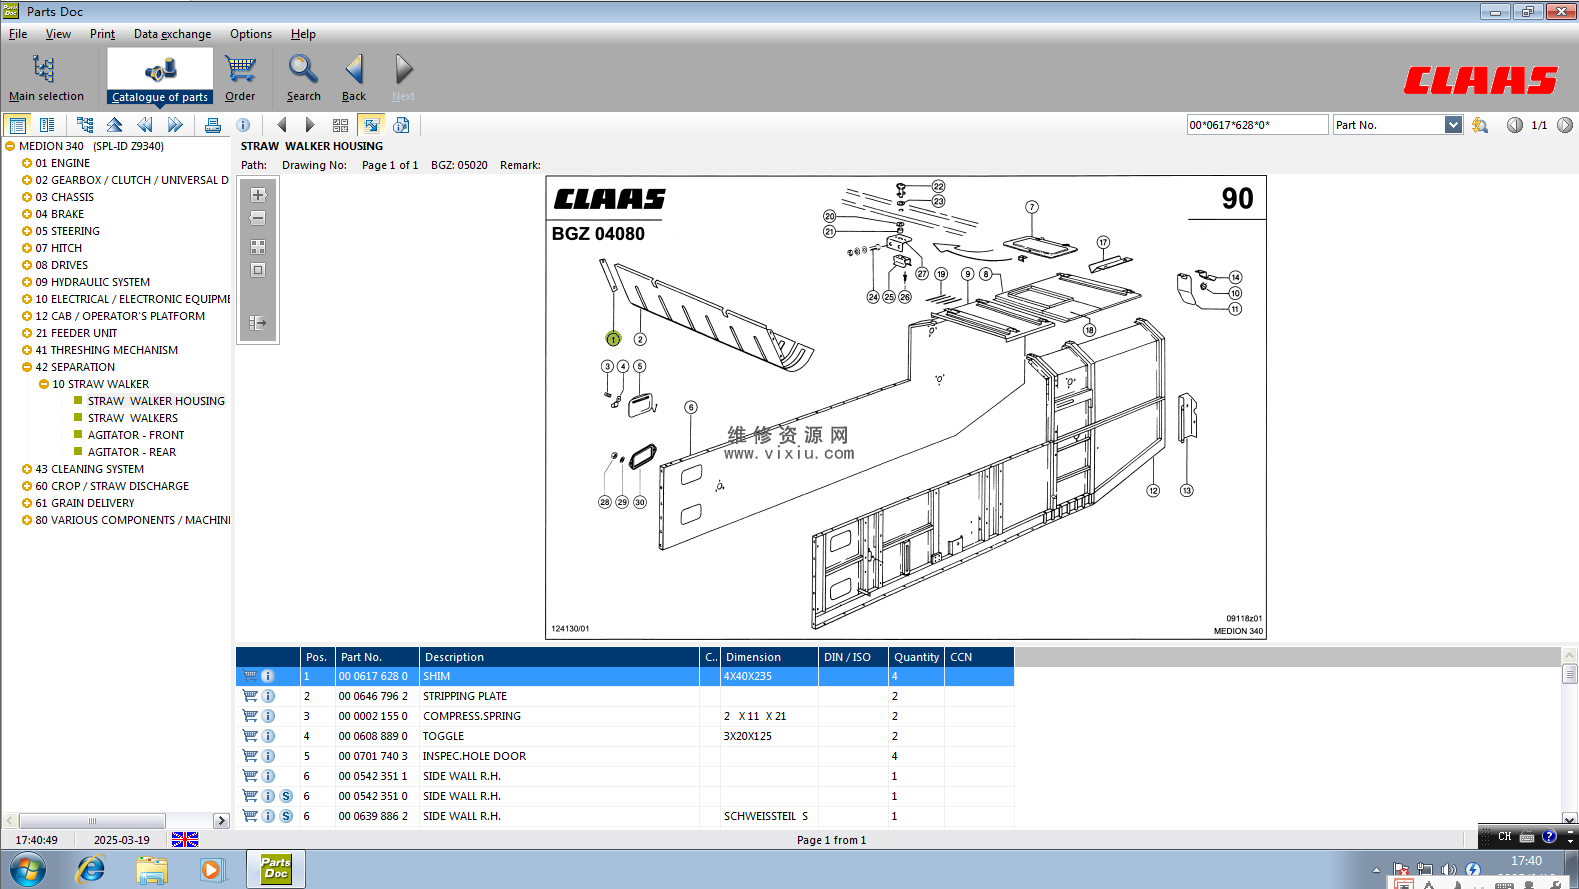Toggle the highlighted drawing display mode button
Viewport: 1579px width, 889px height.
371,125
